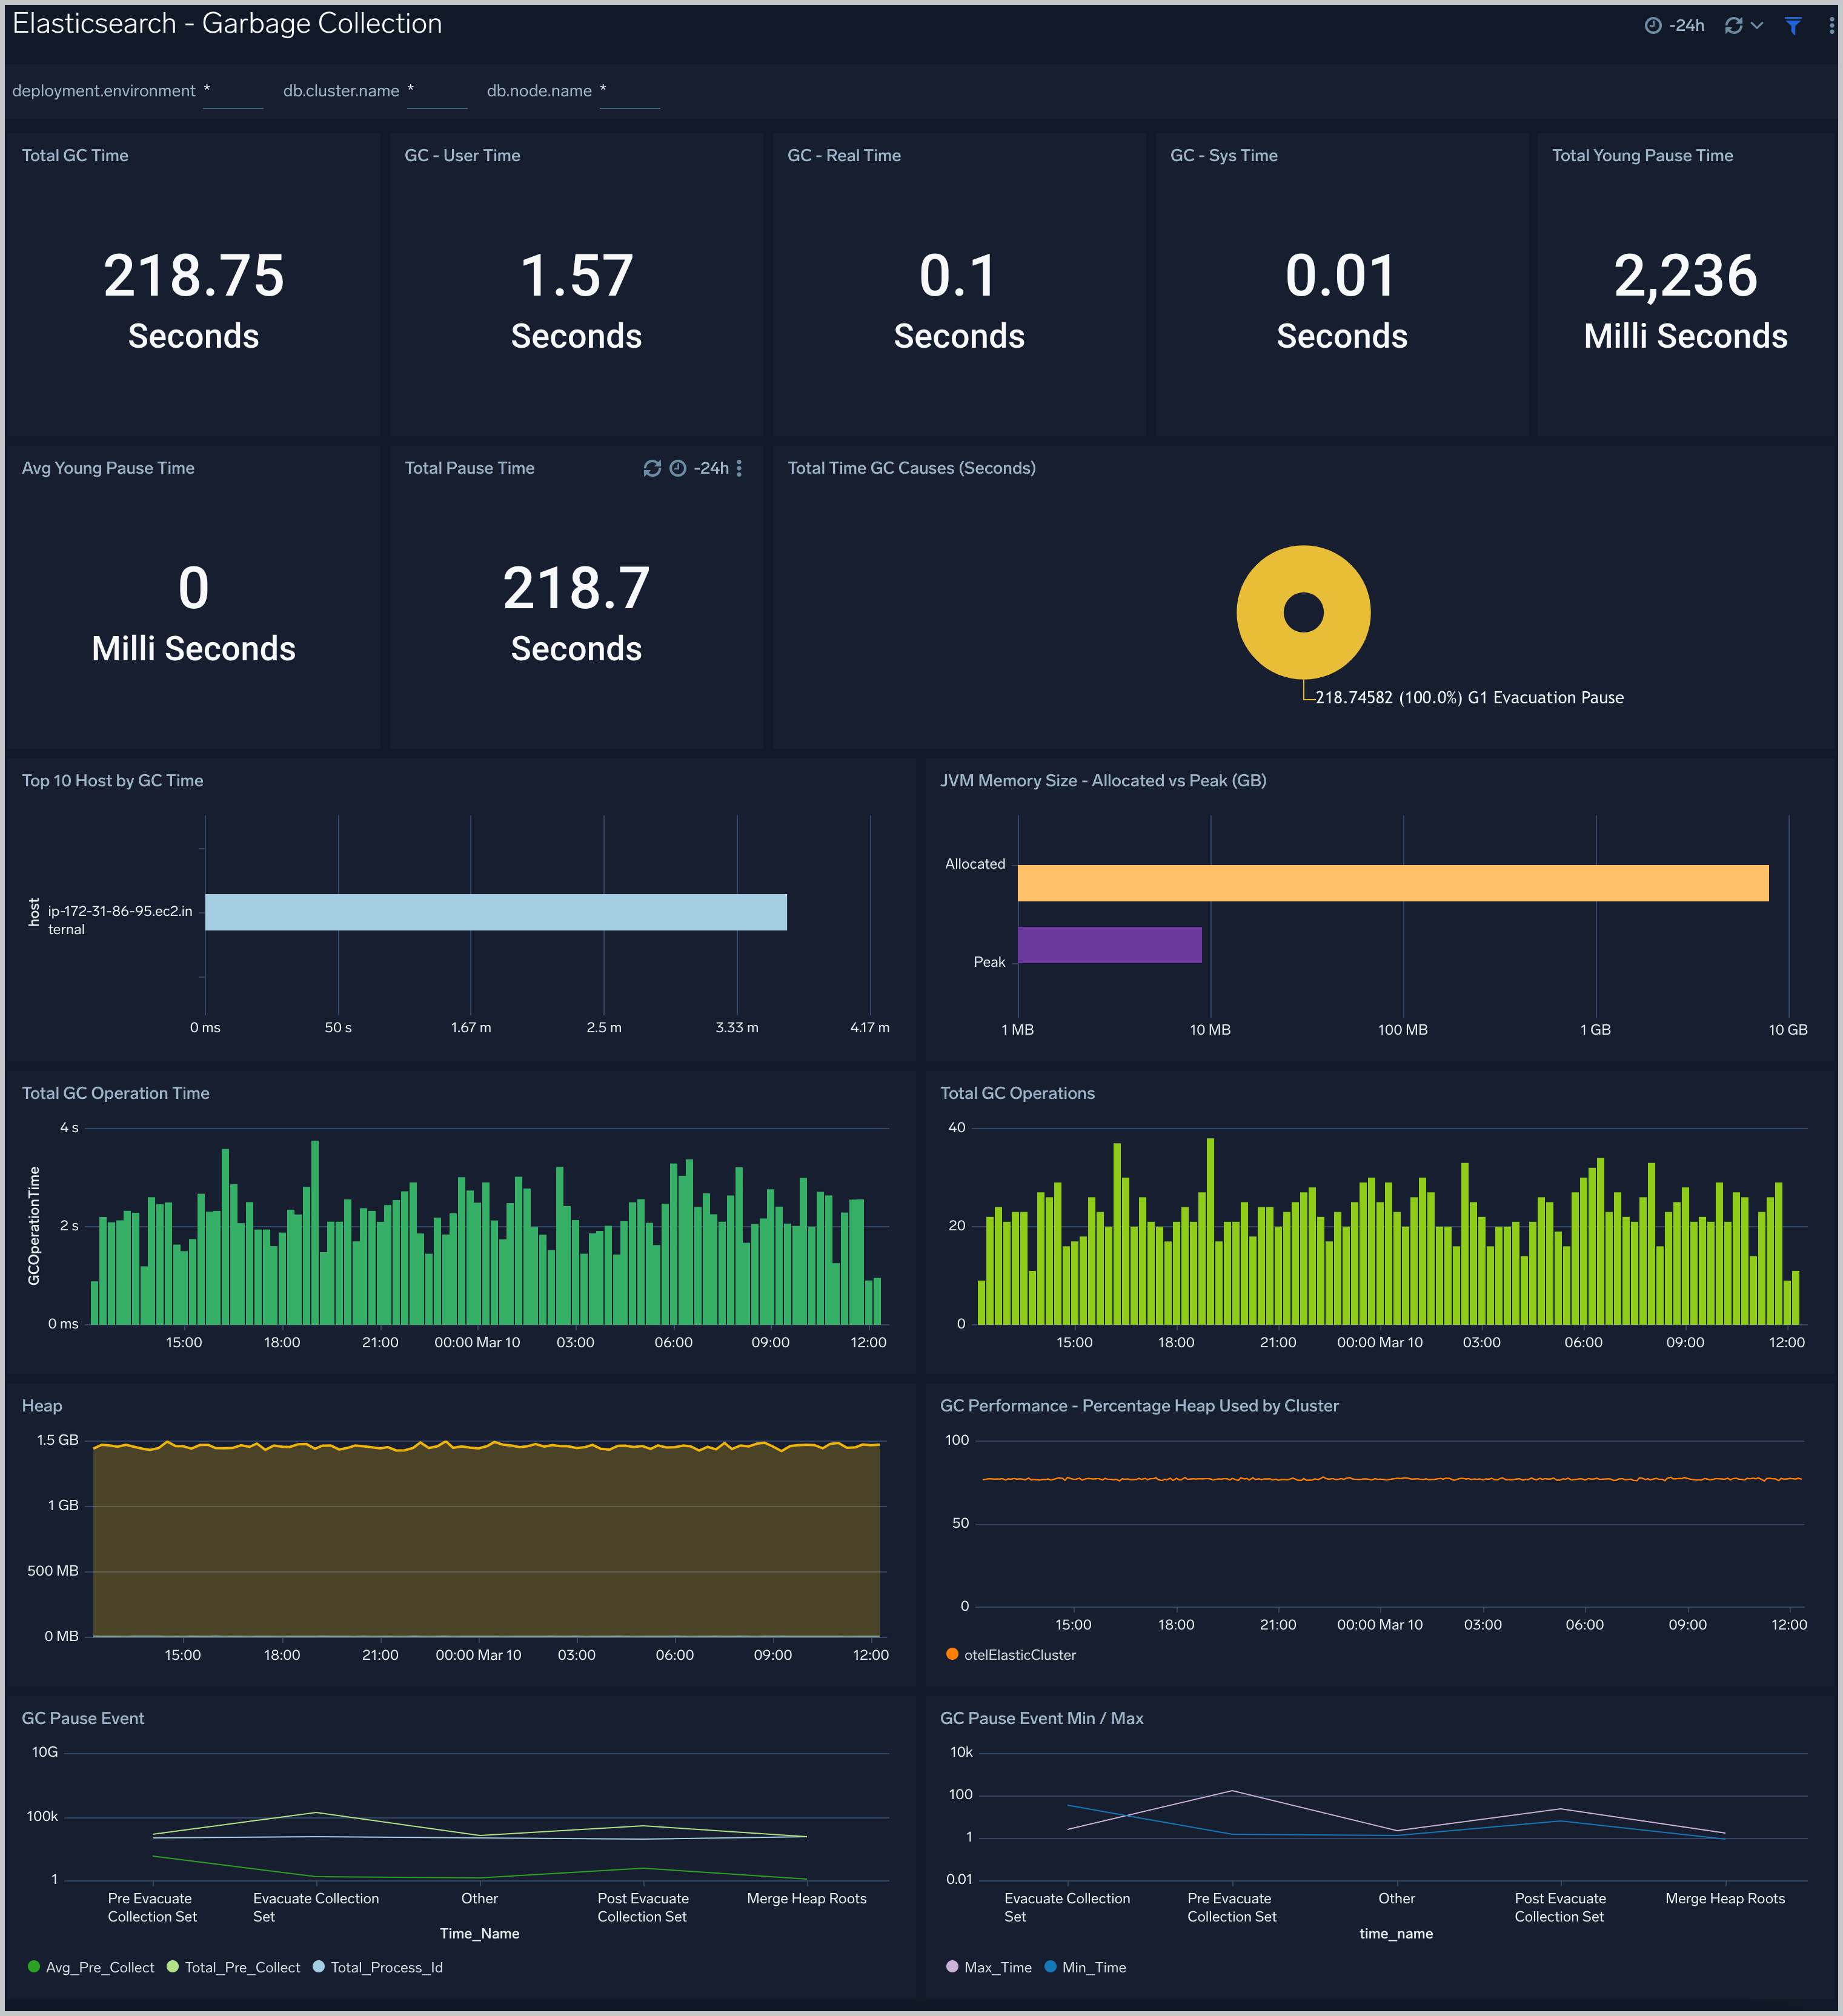Click the Heap panel title
Viewport: 1843px width, 2016px height.
point(42,1406)
